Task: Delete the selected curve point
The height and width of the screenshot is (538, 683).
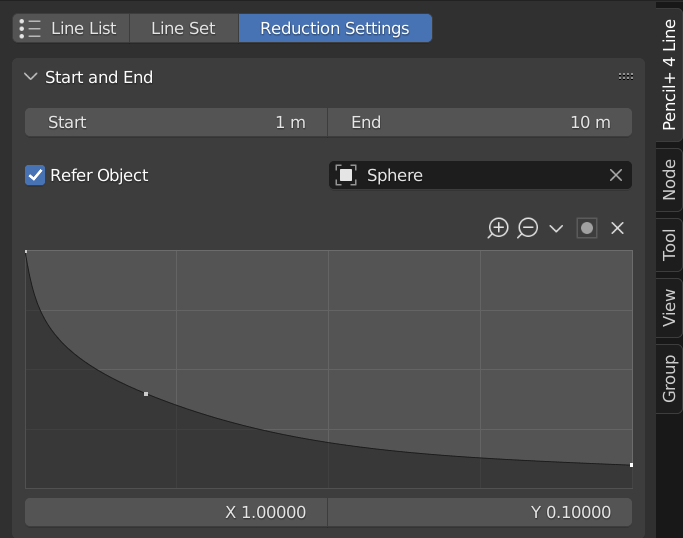Action: [617, 228]
